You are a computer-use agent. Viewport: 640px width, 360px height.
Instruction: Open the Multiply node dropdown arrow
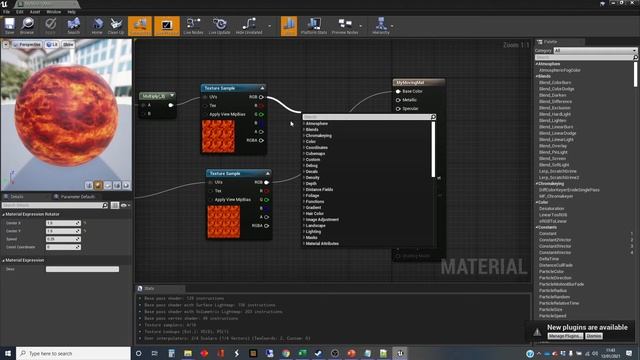[172, 96]
